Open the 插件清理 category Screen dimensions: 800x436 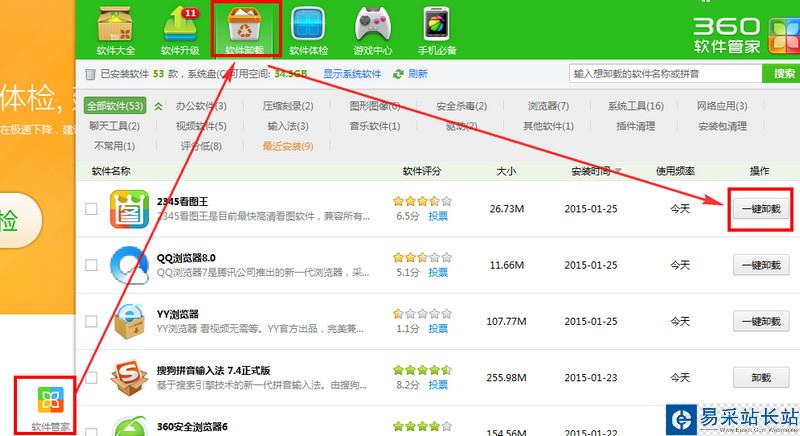[635, 126]
